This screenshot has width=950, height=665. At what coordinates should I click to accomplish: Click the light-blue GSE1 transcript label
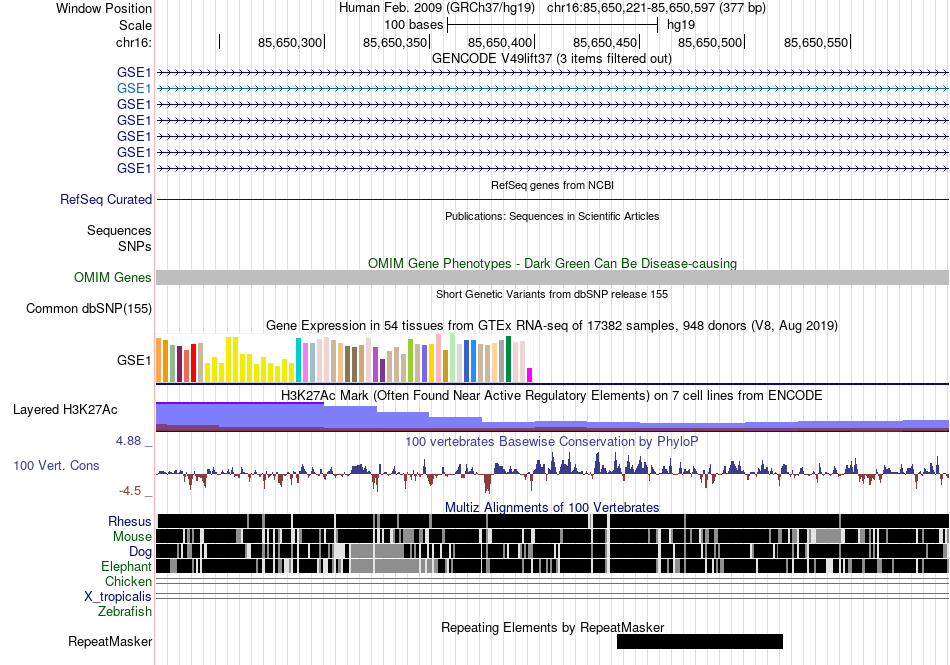134,88
